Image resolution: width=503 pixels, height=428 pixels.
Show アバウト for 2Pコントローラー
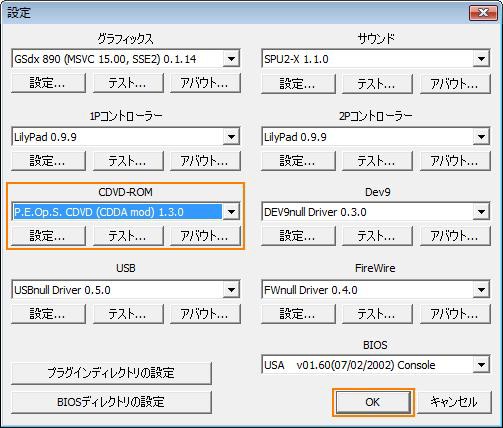point(455,161)
